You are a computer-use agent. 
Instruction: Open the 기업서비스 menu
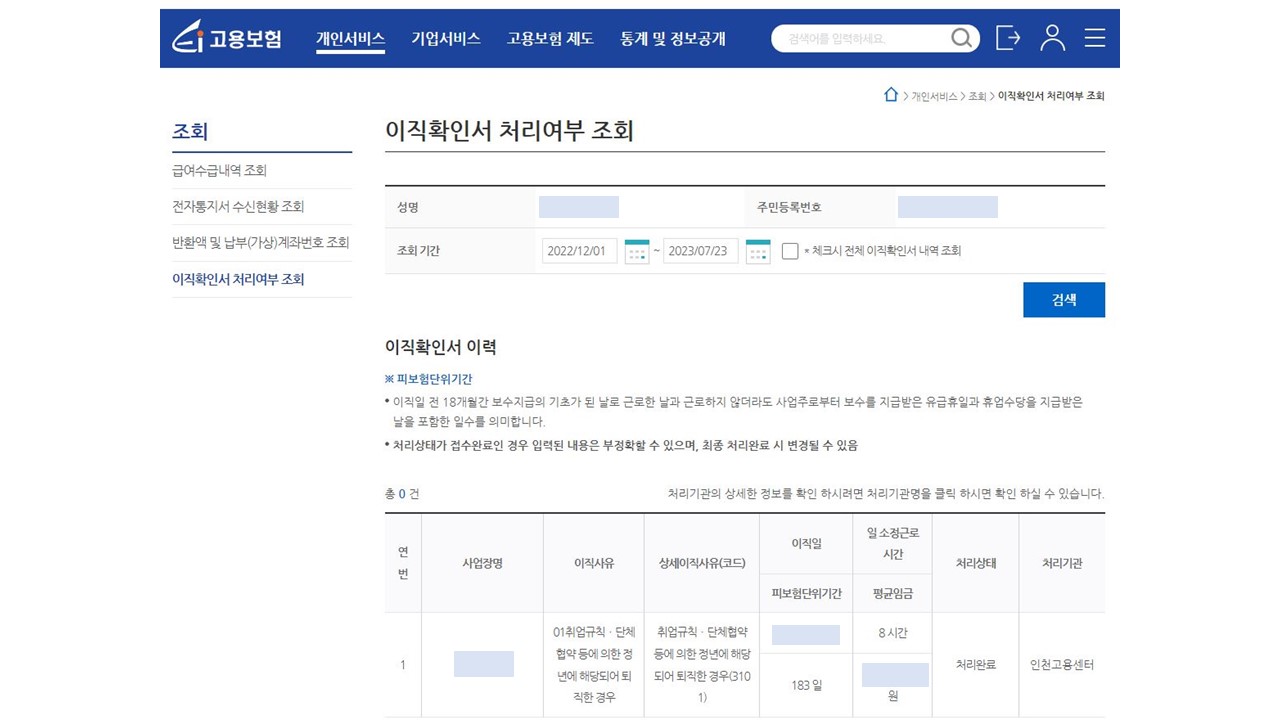tap(446, 39)
